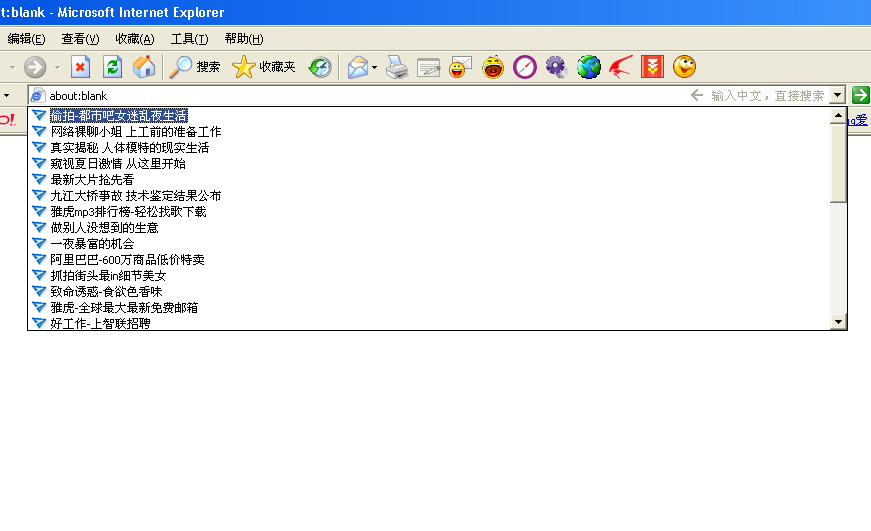Open the 编辑(E) menu
The width and height of the screenshot is (871, 531).
(26, 39)
